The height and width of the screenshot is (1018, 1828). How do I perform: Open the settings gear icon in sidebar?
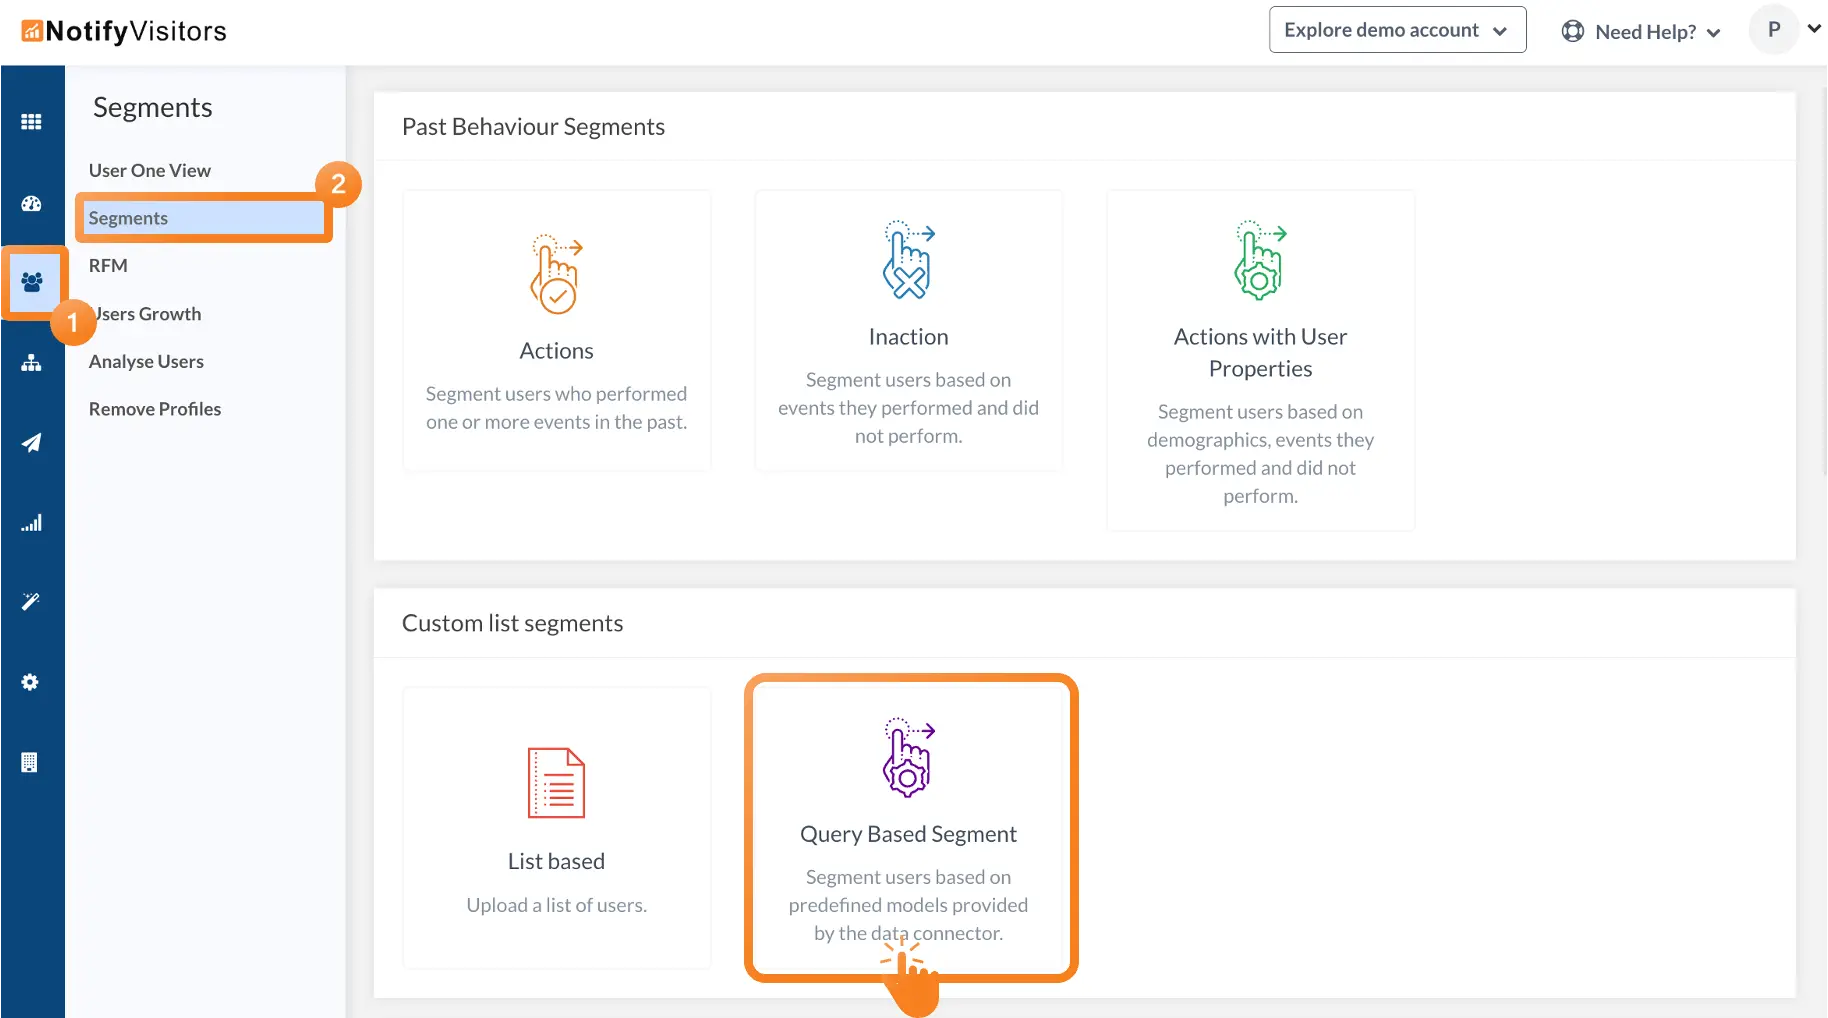[x=31, y=682]
